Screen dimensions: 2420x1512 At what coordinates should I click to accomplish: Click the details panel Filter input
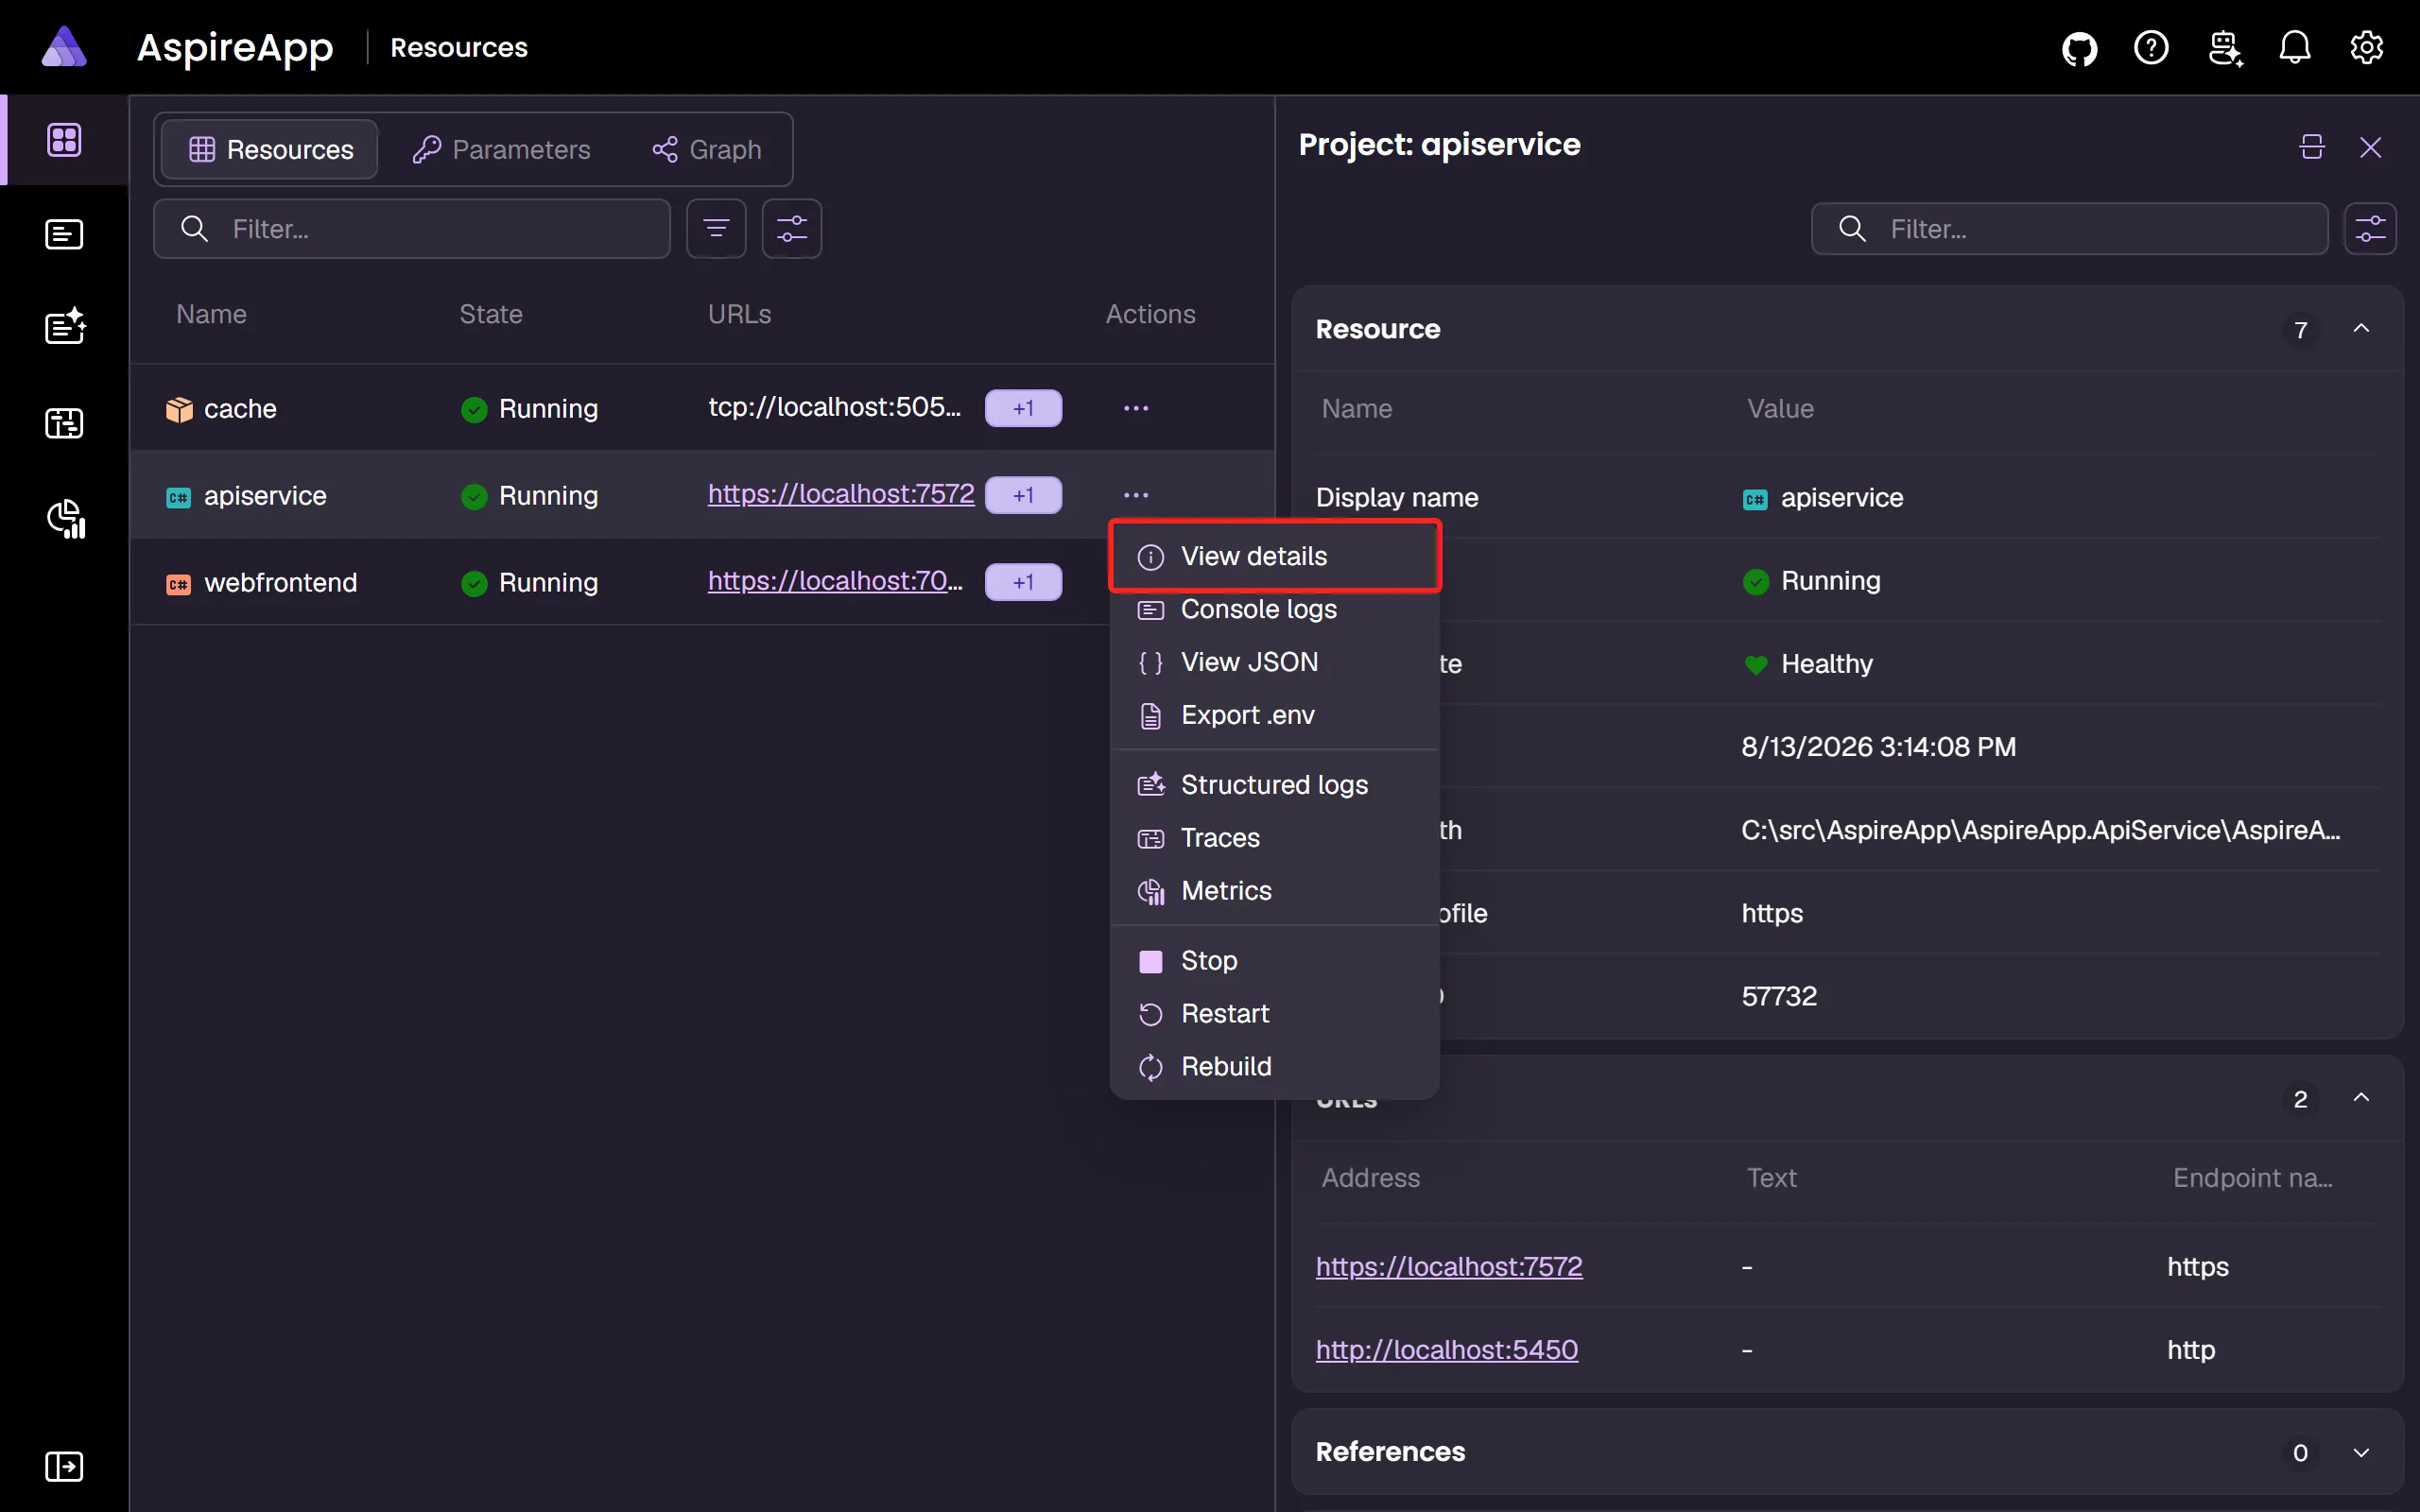click(2069, 229)
